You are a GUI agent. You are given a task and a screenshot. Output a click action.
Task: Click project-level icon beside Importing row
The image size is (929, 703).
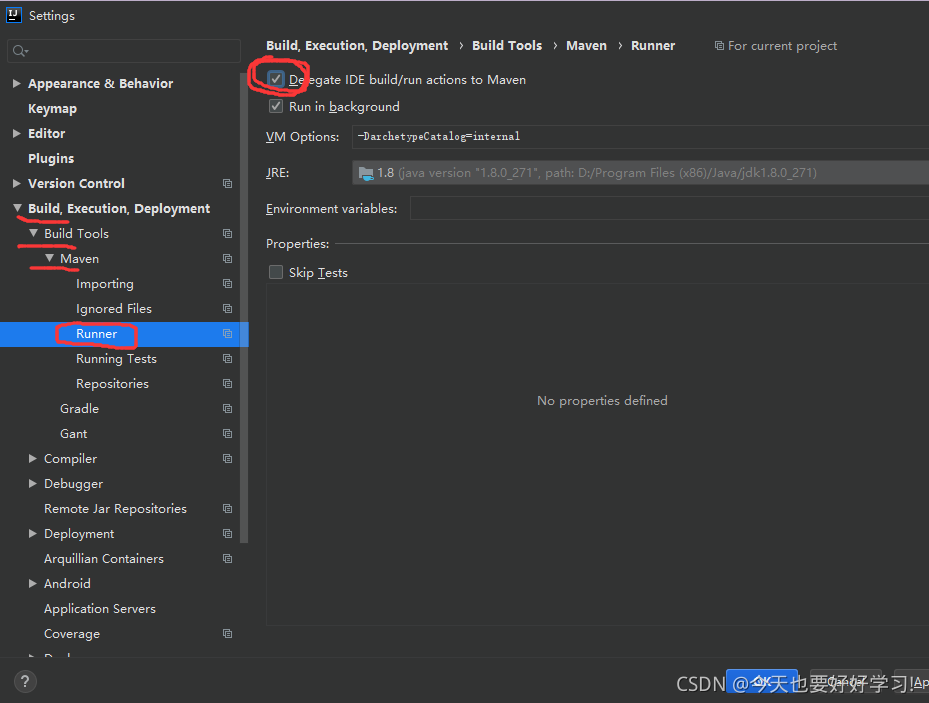point(228,284)
